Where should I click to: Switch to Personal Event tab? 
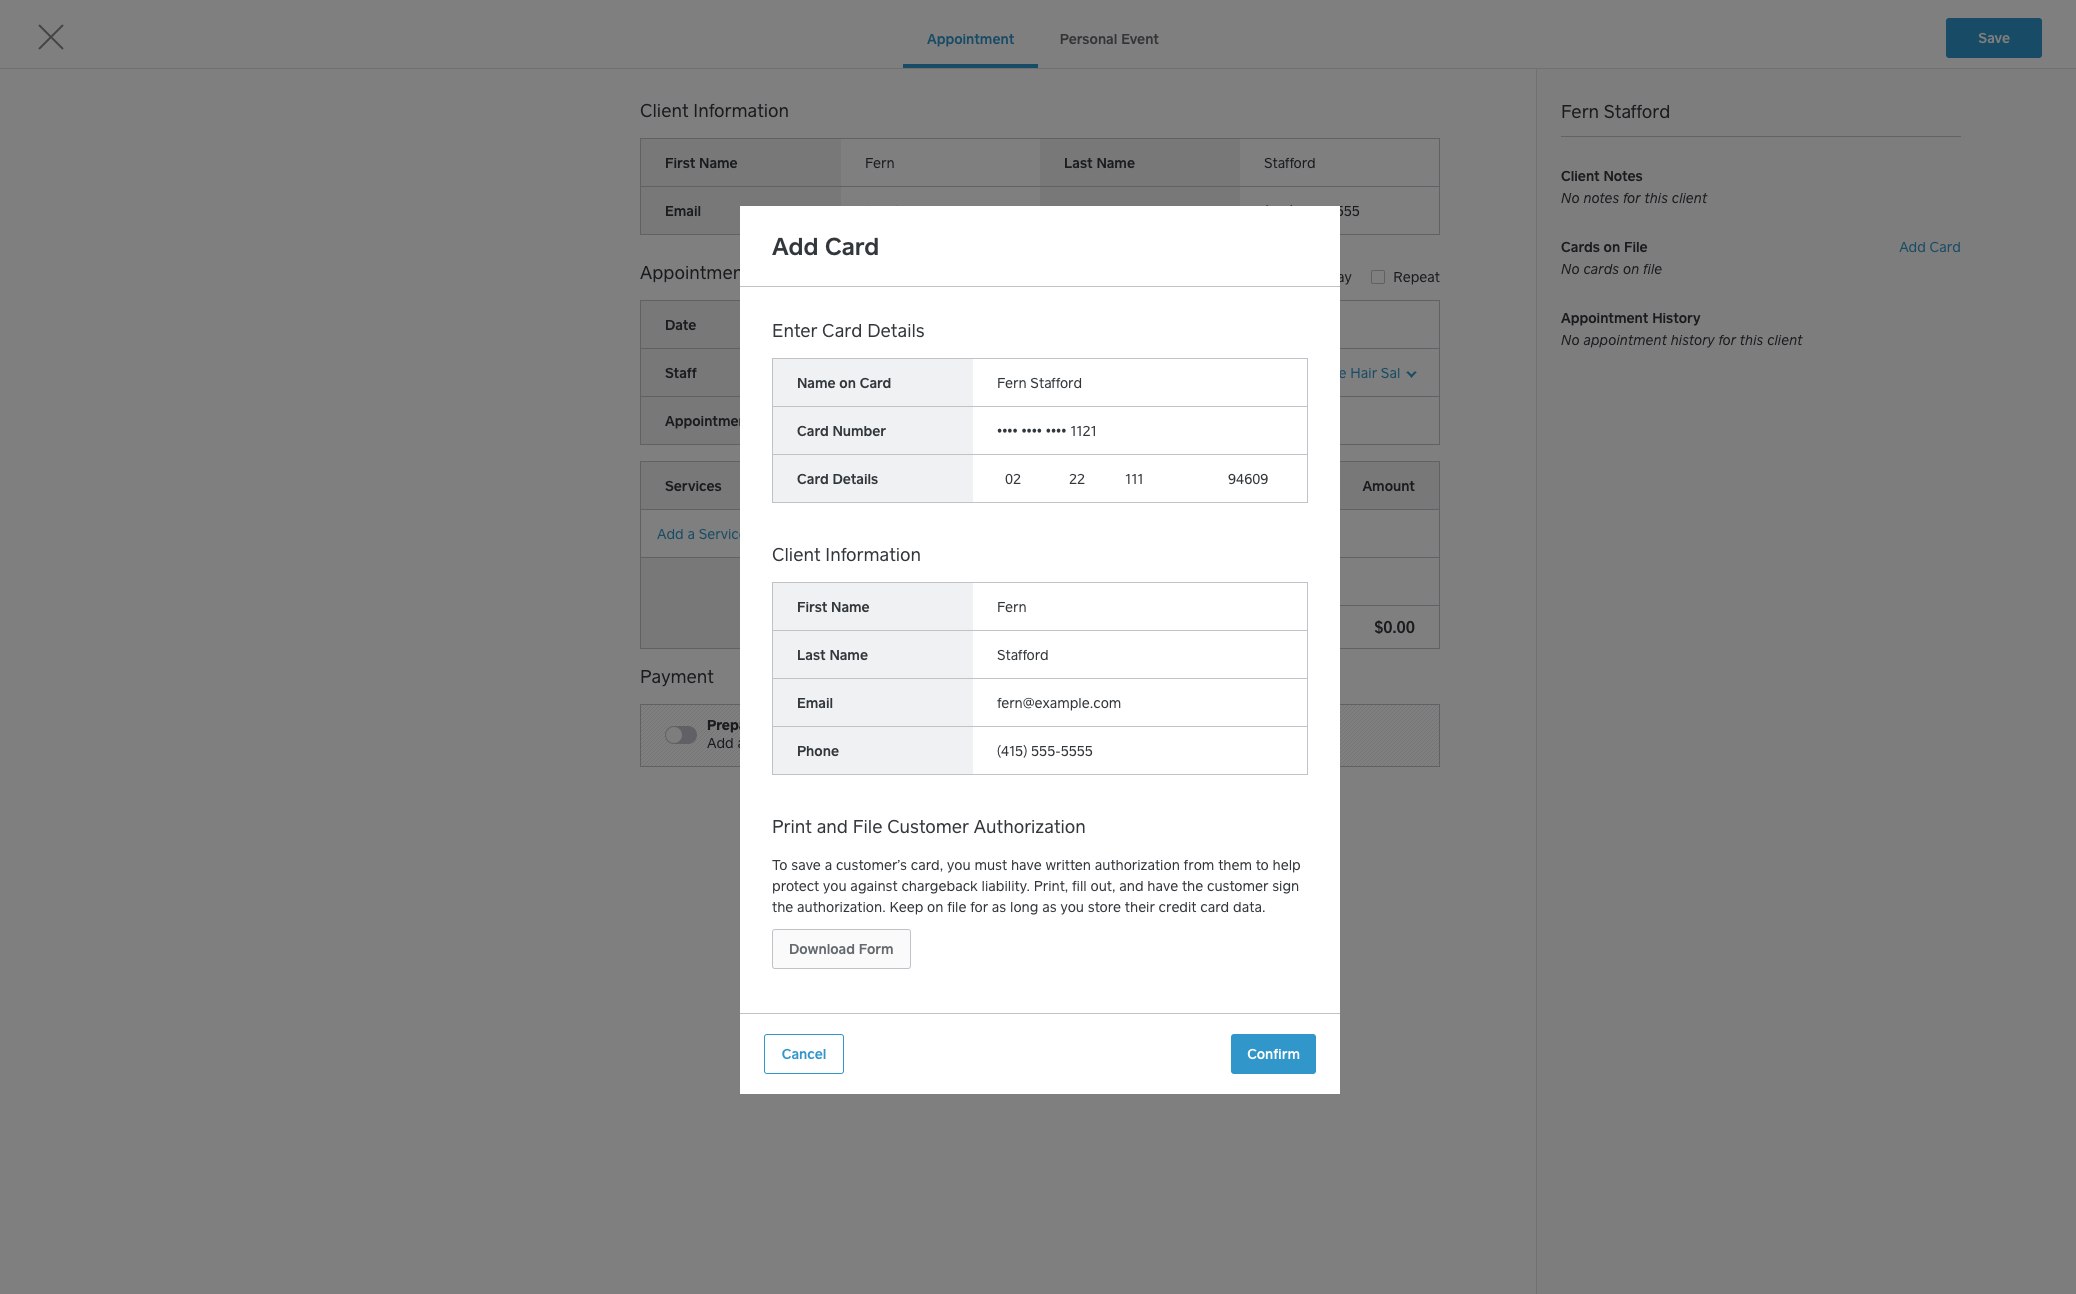click(1109, 37)
